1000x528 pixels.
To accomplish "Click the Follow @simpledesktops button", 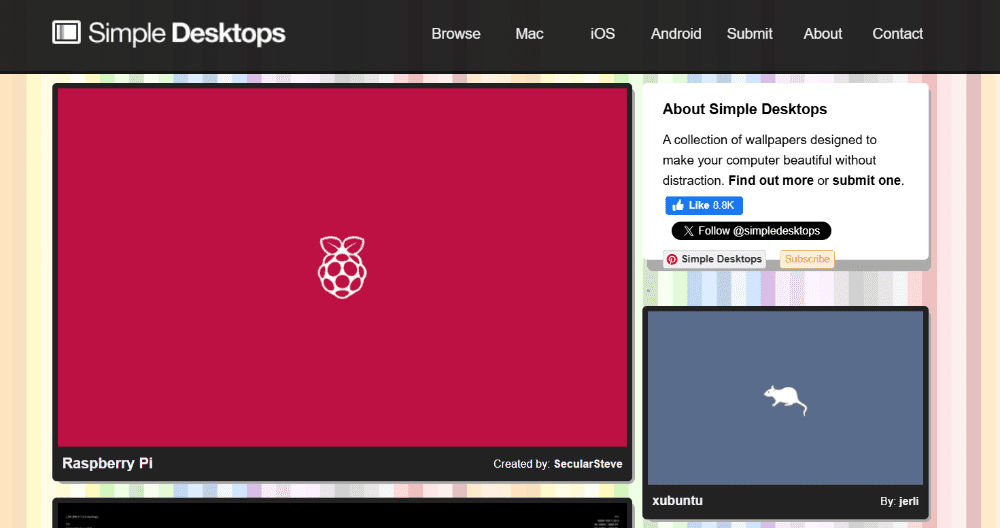I will tap(751, 231).
